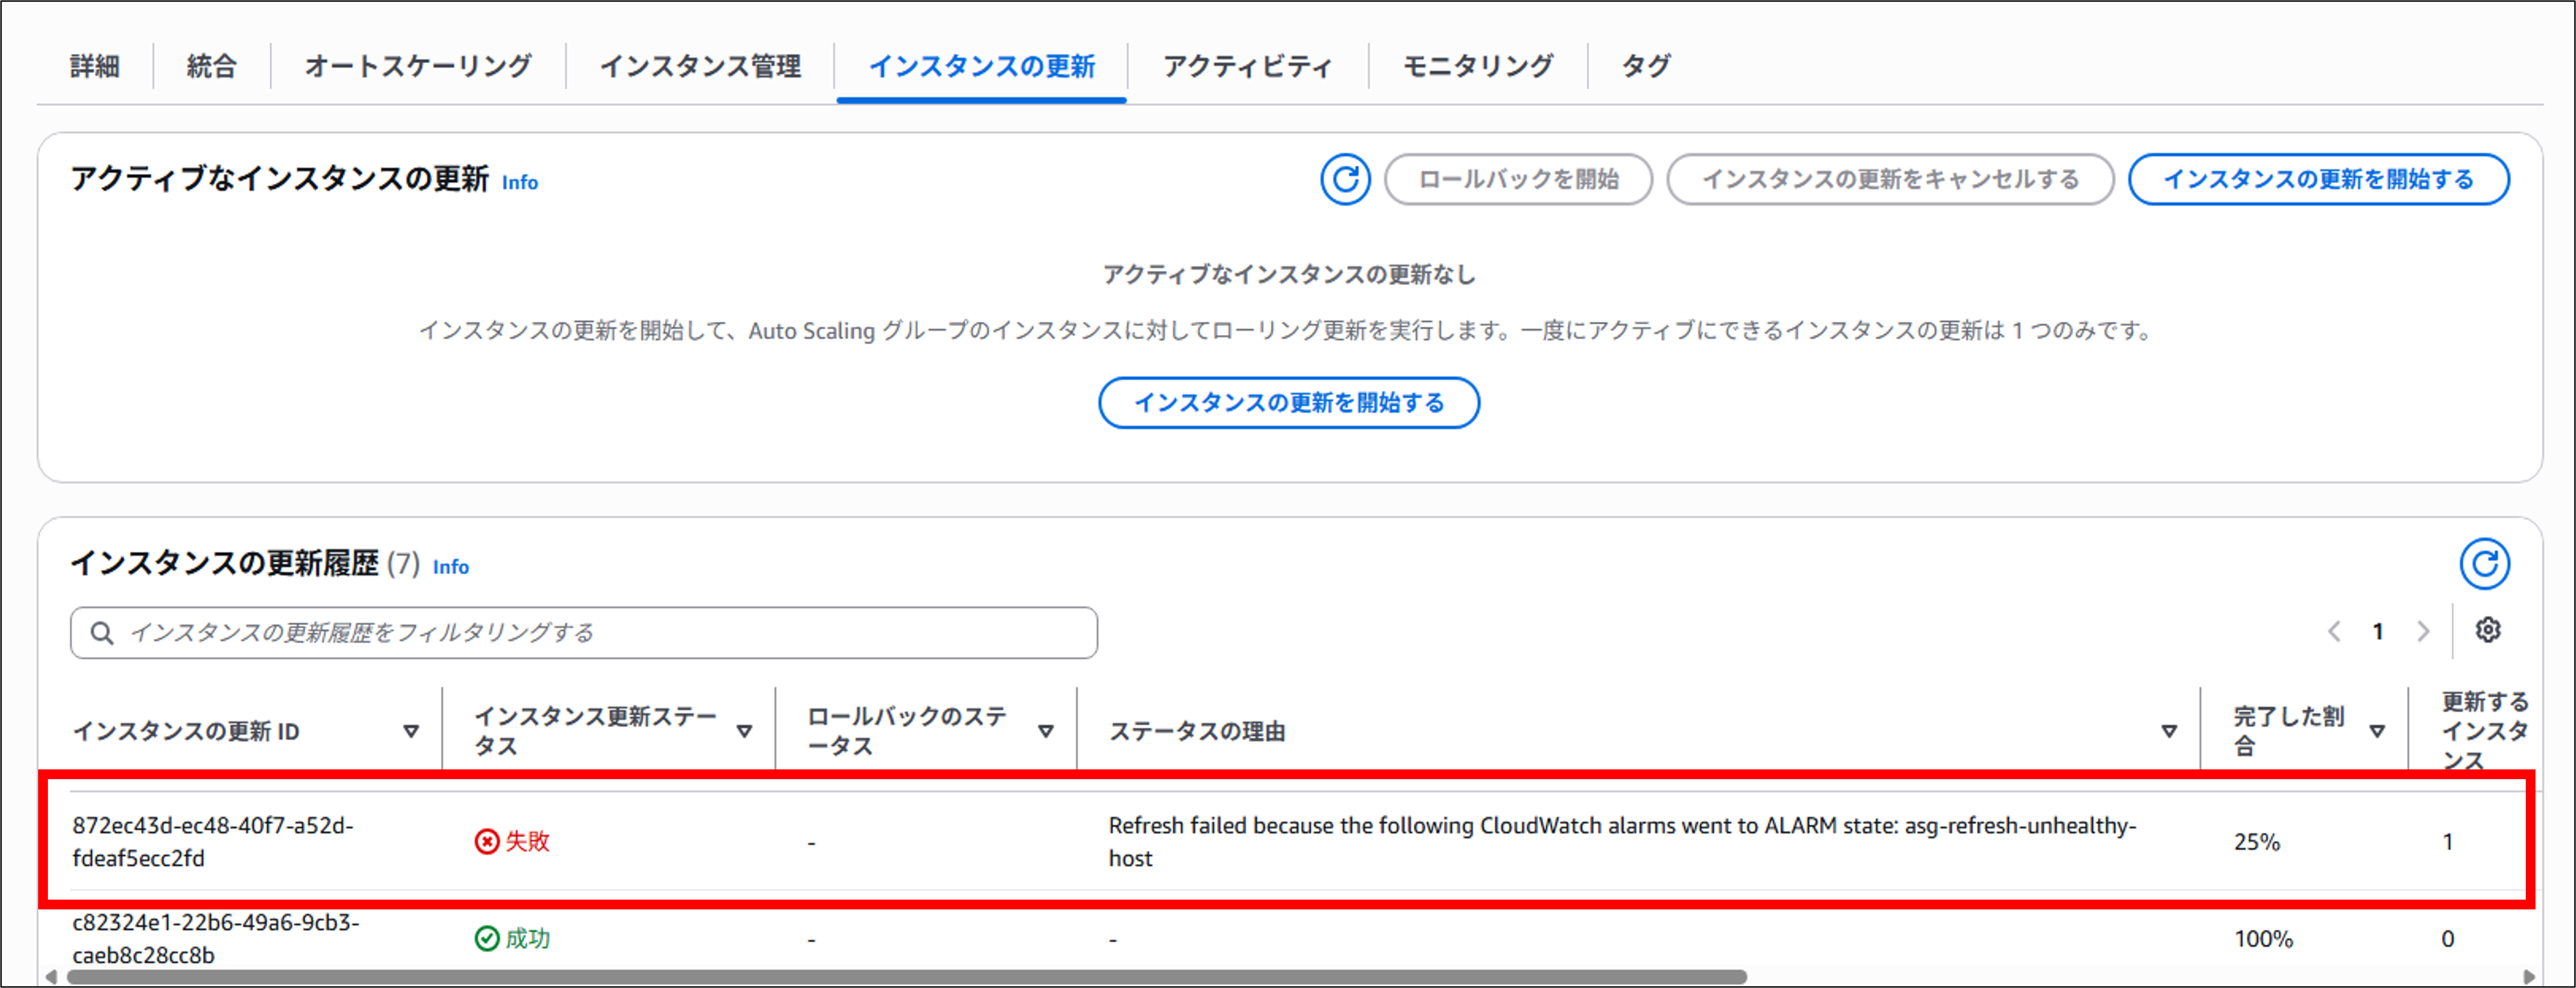The image size is (2576, 988).
Task: Focus the history filter search field
Action: (x=584, y=633)
